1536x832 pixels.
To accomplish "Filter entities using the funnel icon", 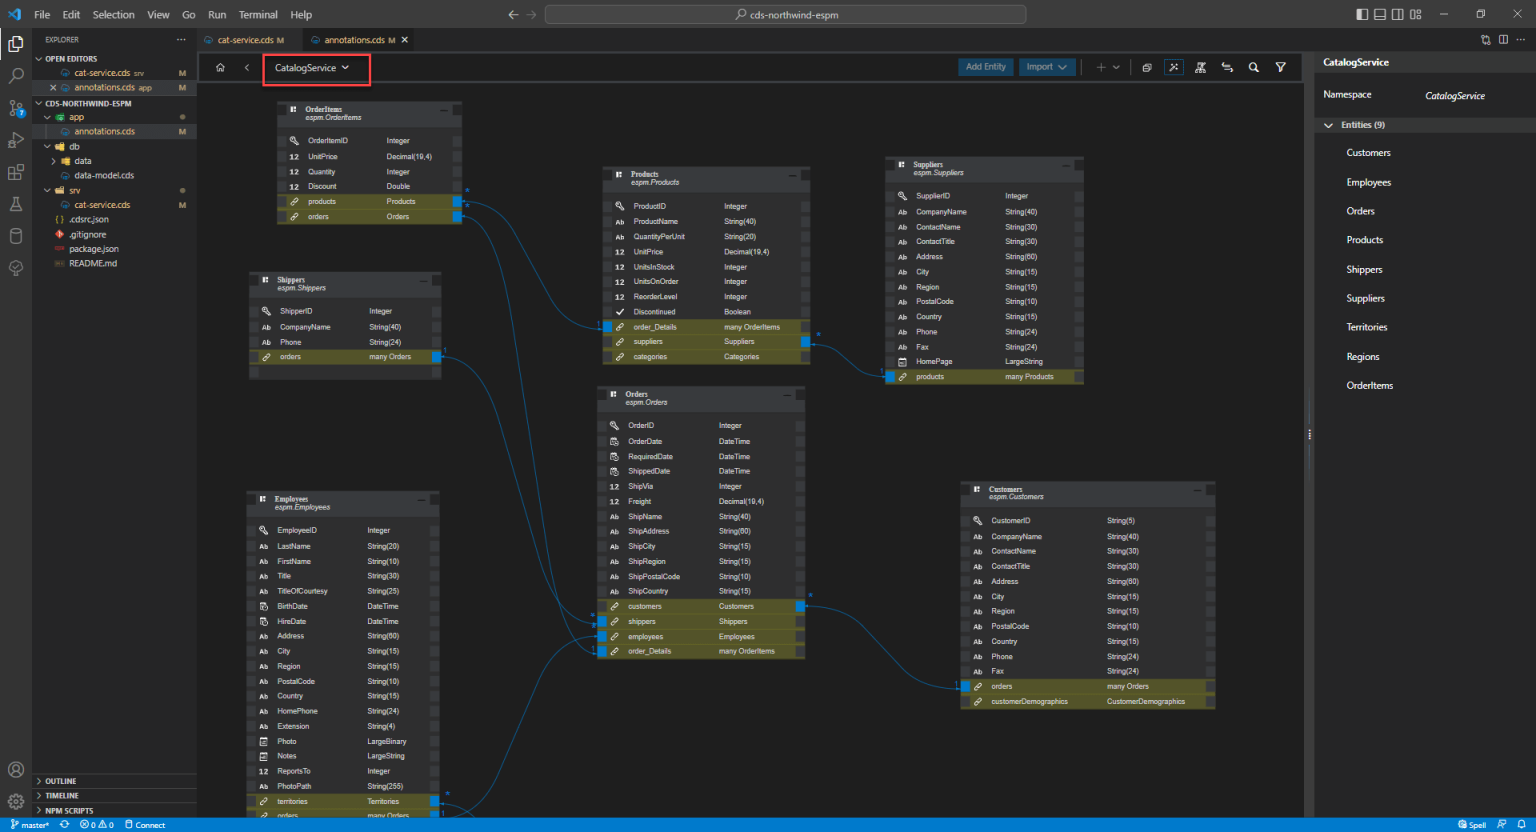I will 1281,66.
